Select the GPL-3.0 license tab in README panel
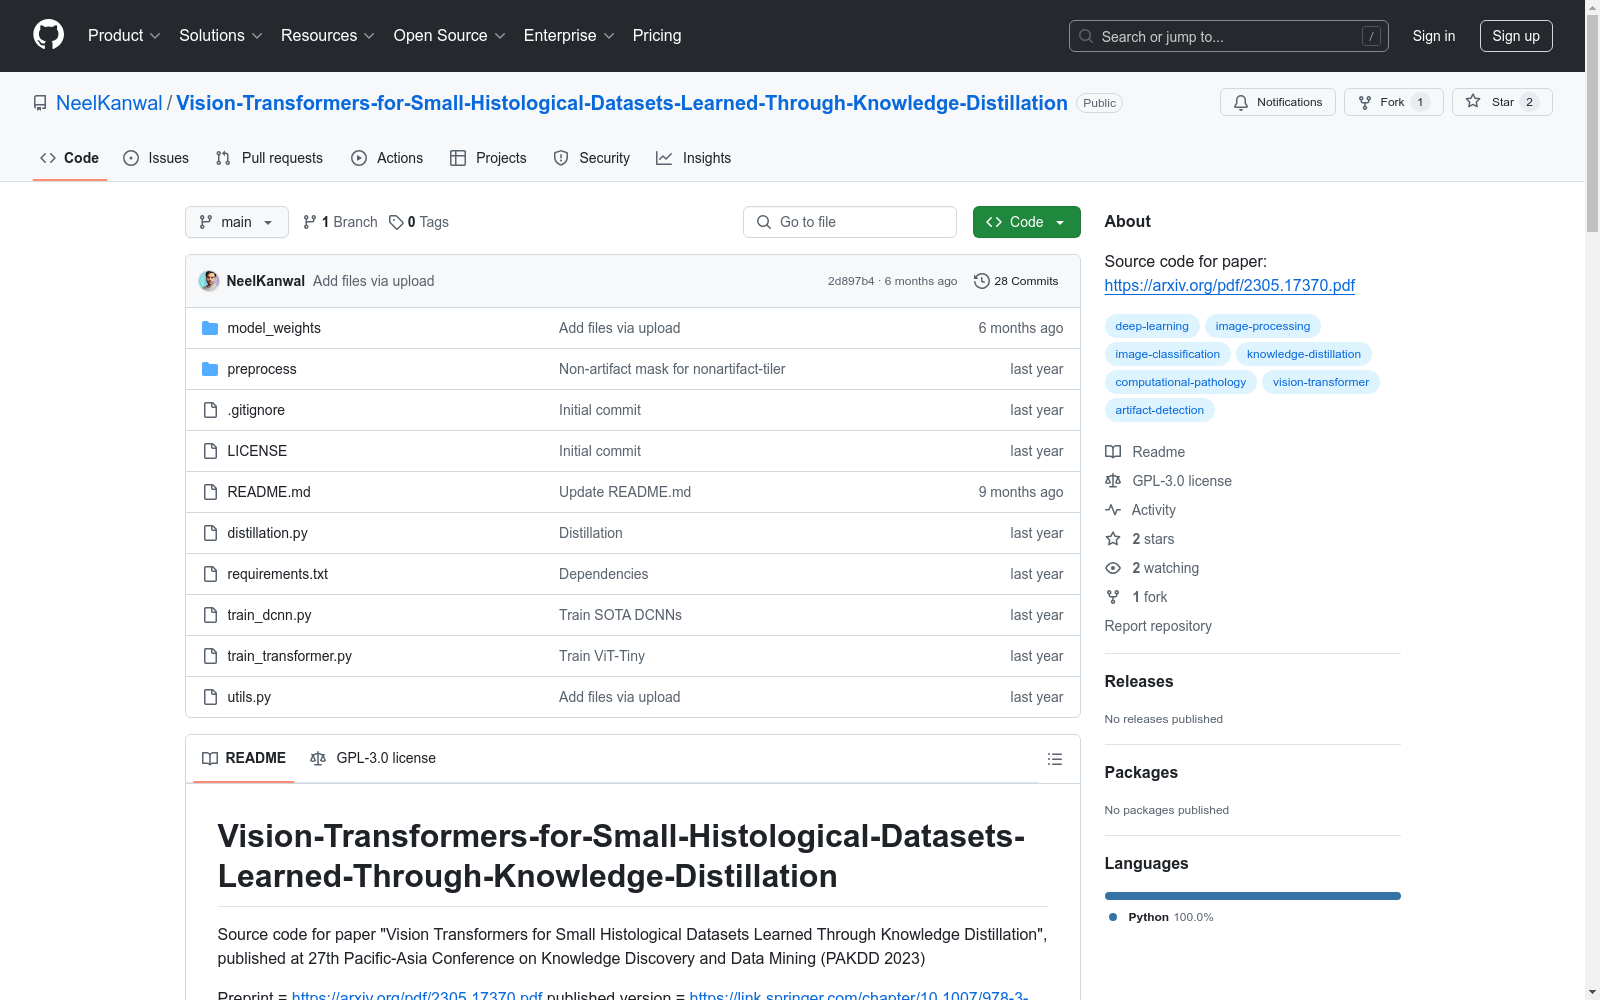 pos(373,758)
